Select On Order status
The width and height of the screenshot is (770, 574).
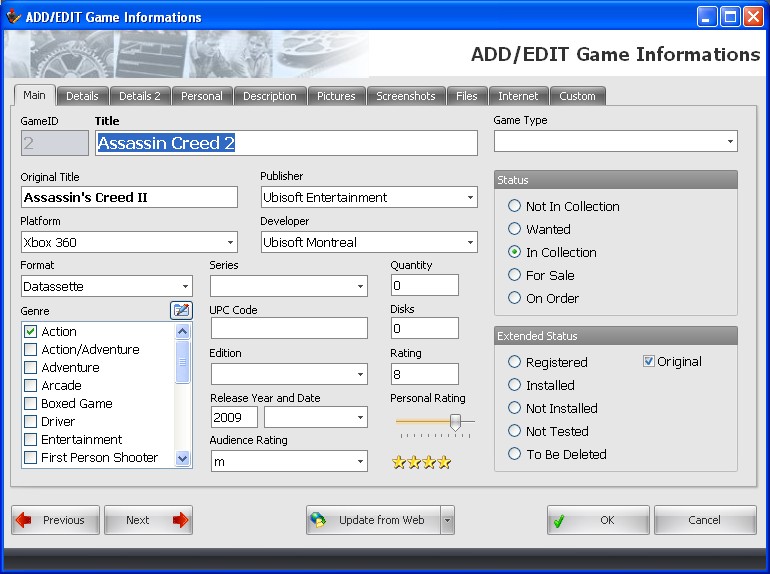coord(514,298)
